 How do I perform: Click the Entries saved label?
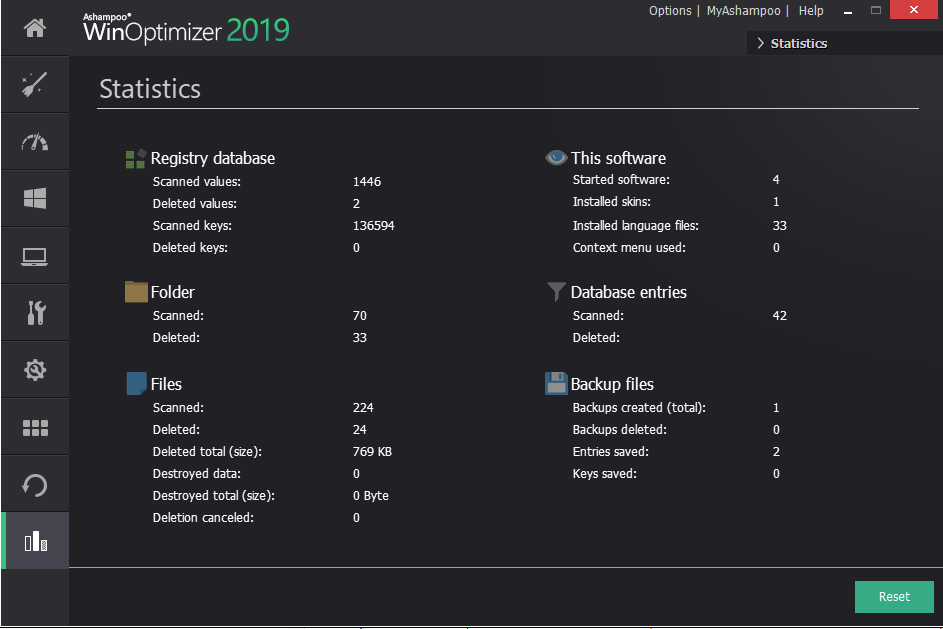click(610, 452)
